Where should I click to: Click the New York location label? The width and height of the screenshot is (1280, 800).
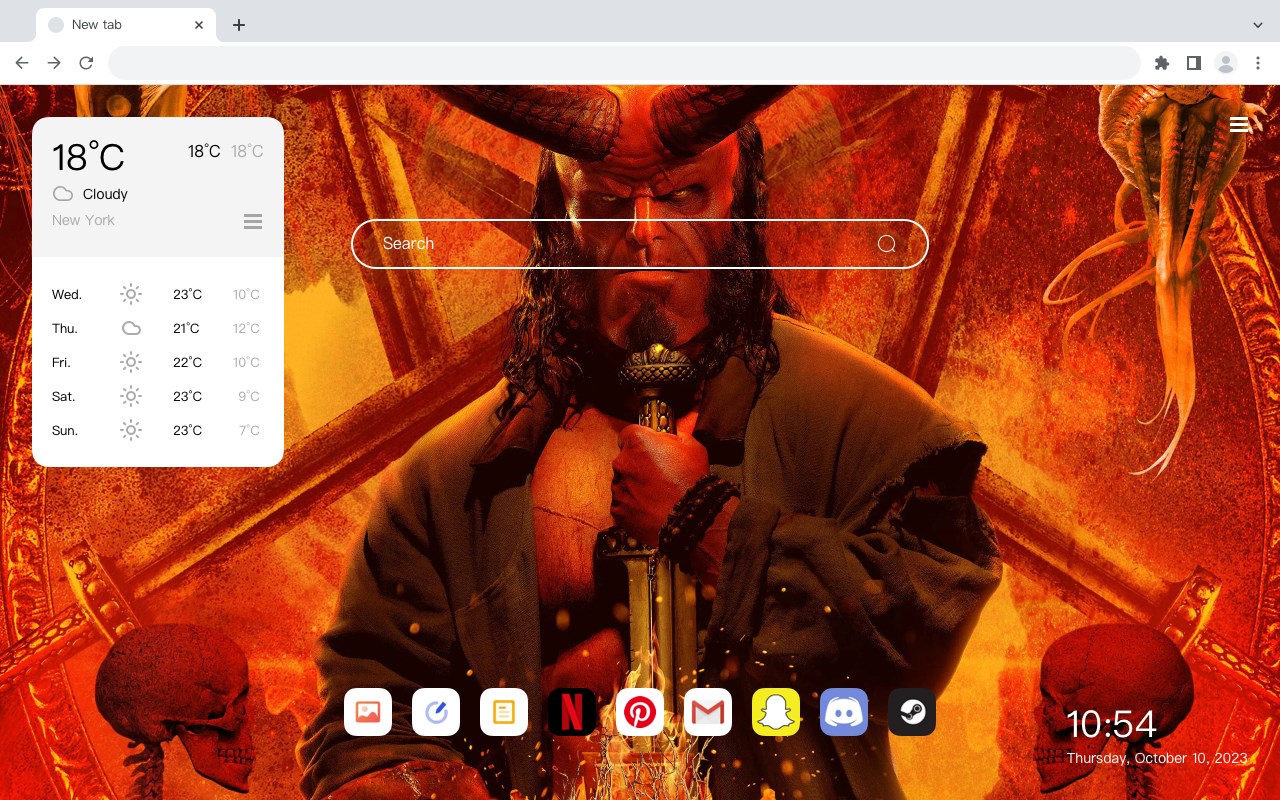tap(83, 220)
